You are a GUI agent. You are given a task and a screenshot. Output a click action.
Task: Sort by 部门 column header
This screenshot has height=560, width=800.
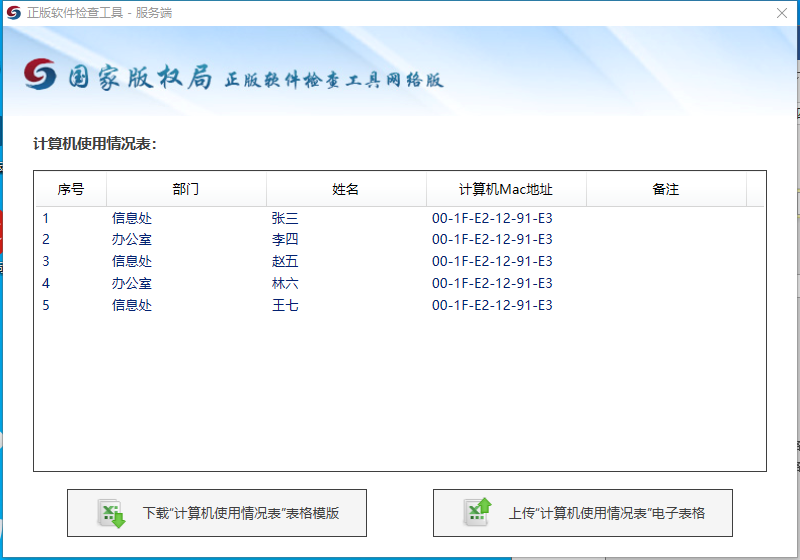(186, 189)
